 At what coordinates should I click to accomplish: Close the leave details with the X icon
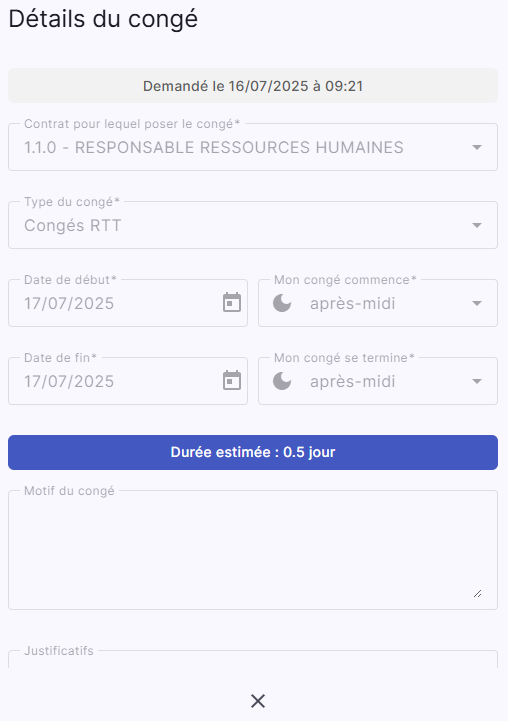(258, 701)
